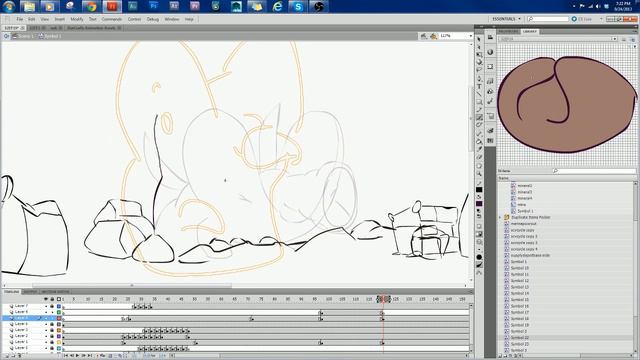Screen dimensions: 640x360
Task: Select the Paint Bucket tool
Action: 479,142
